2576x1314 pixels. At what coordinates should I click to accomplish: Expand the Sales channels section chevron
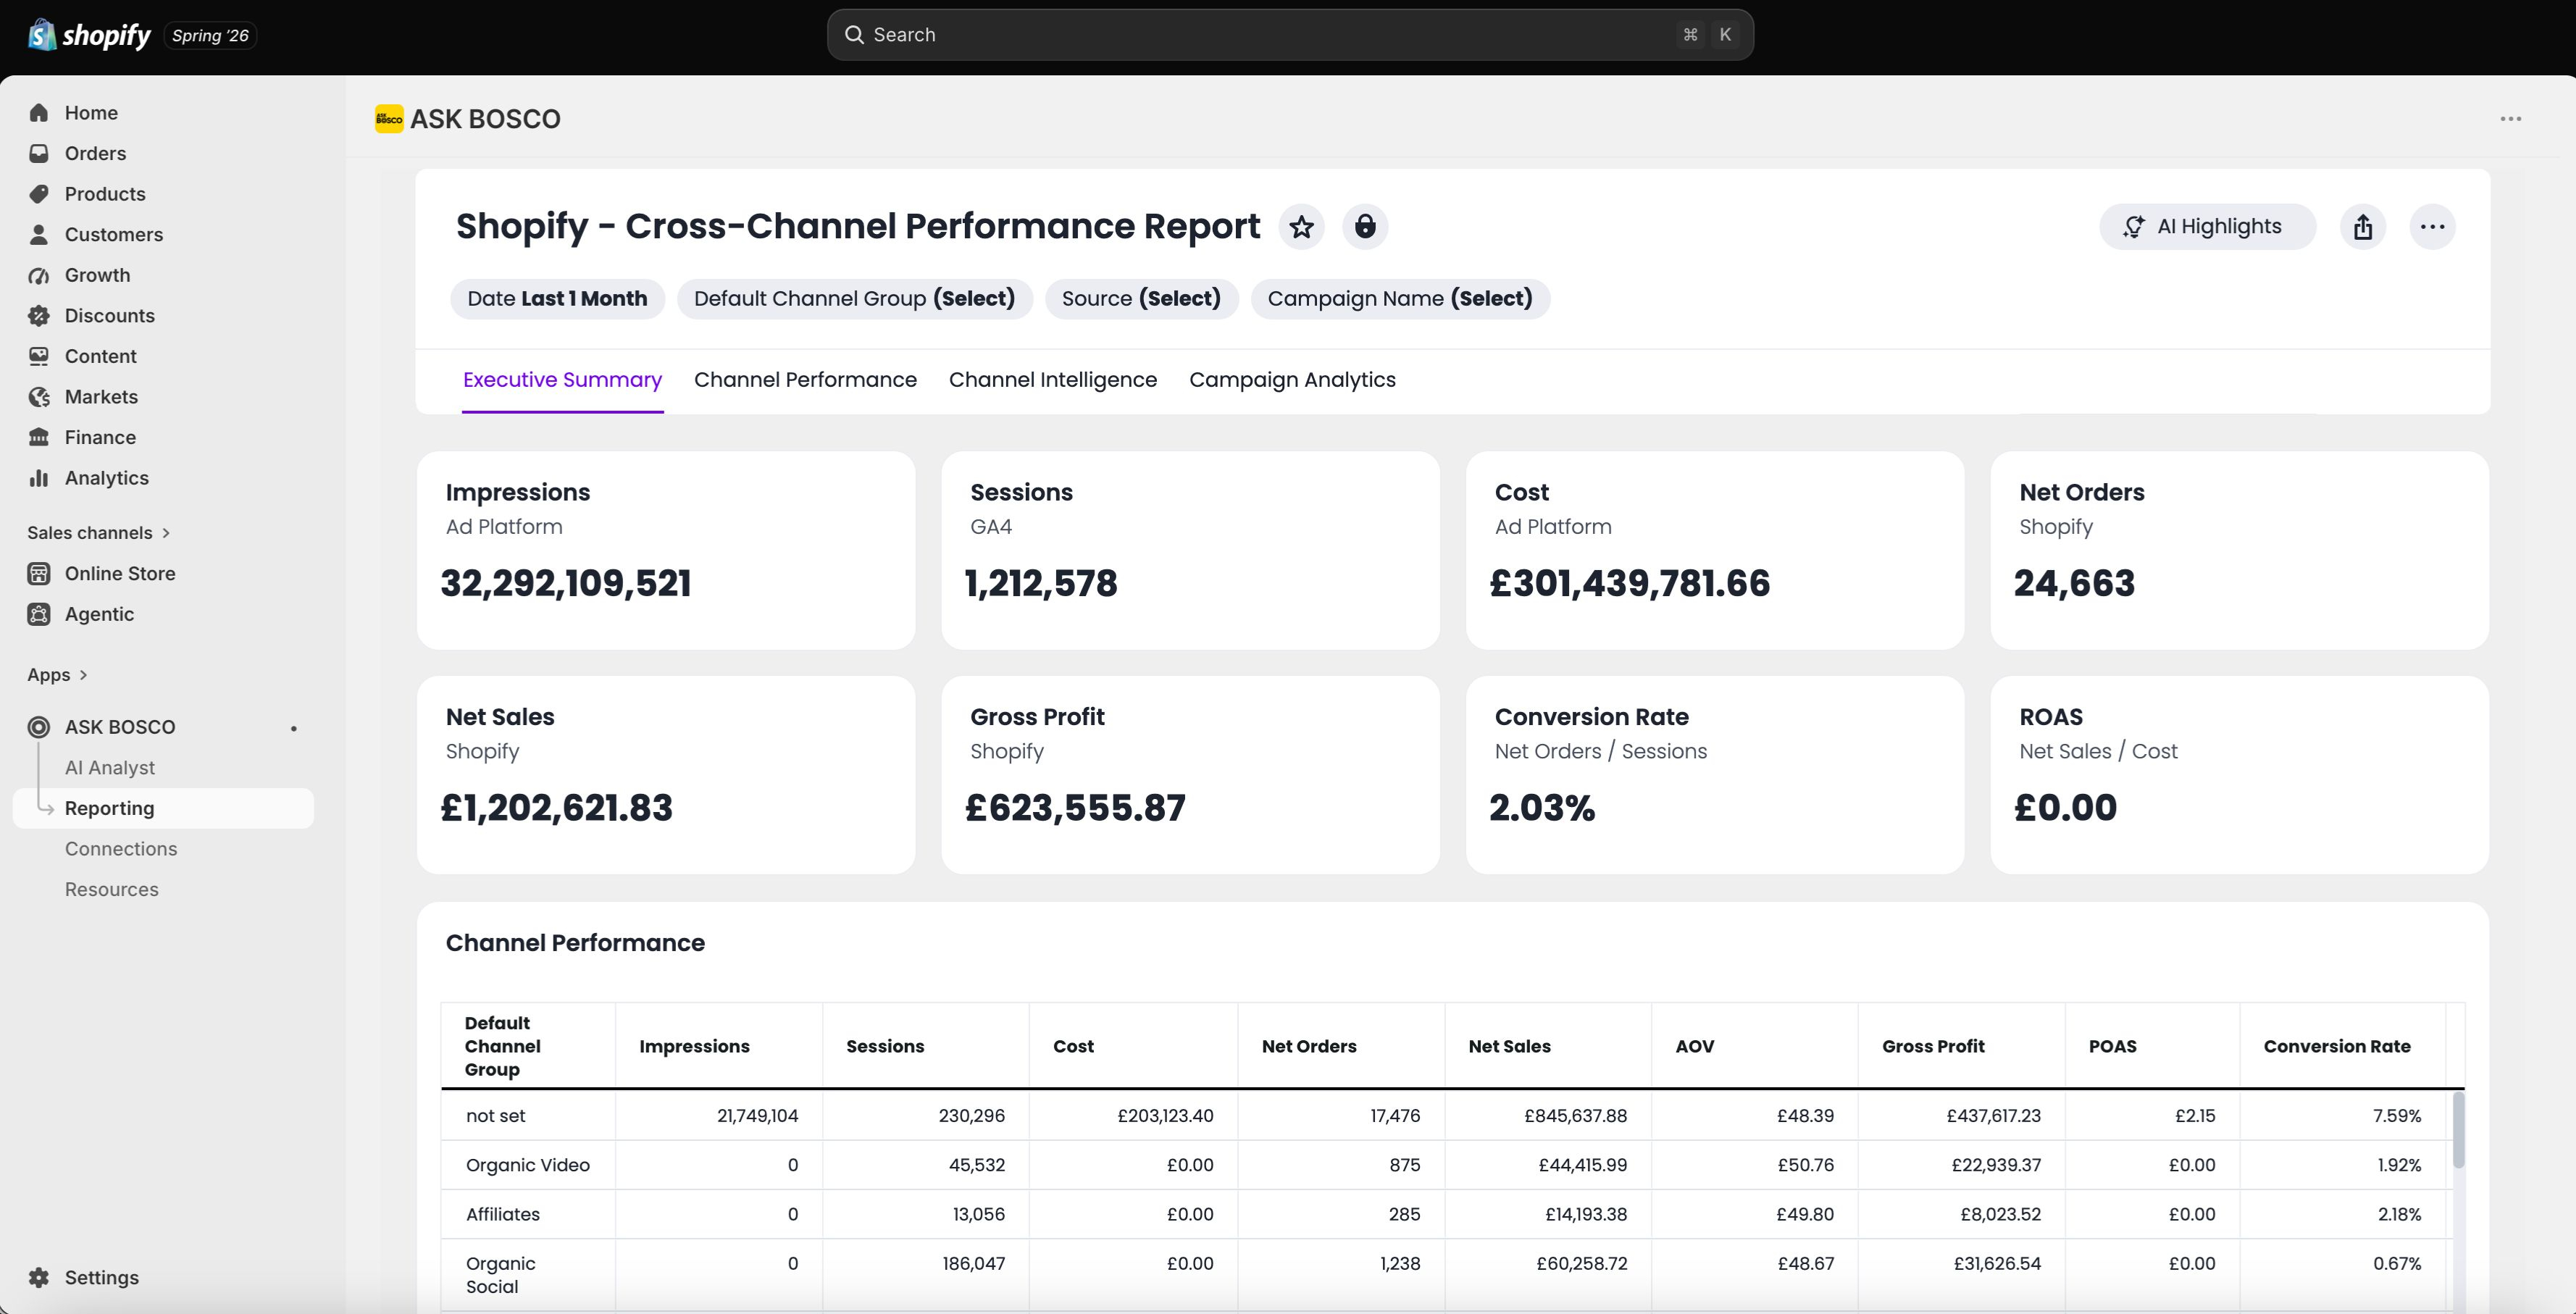tap(166, 533)
